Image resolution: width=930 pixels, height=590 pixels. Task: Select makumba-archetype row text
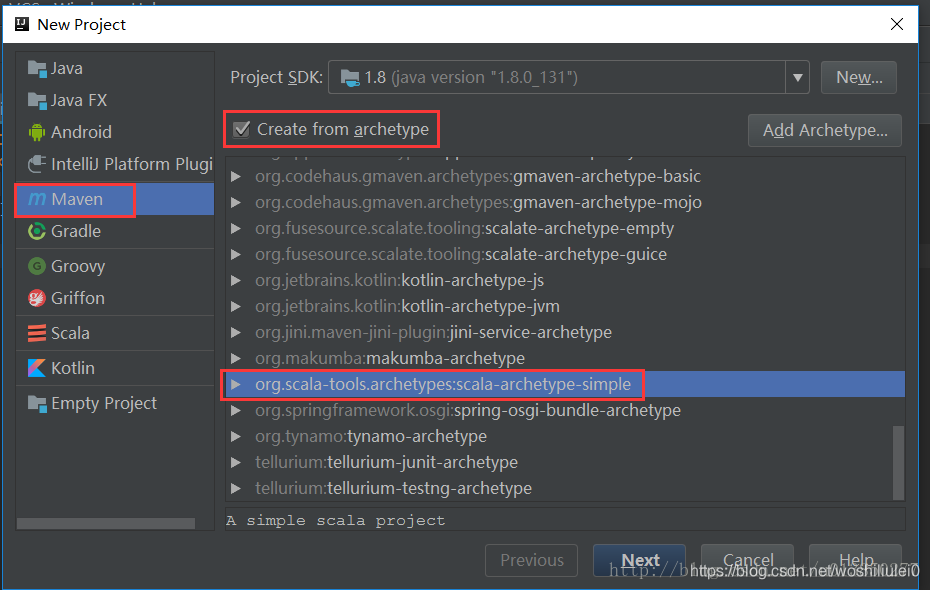click(x=390, y=358)
